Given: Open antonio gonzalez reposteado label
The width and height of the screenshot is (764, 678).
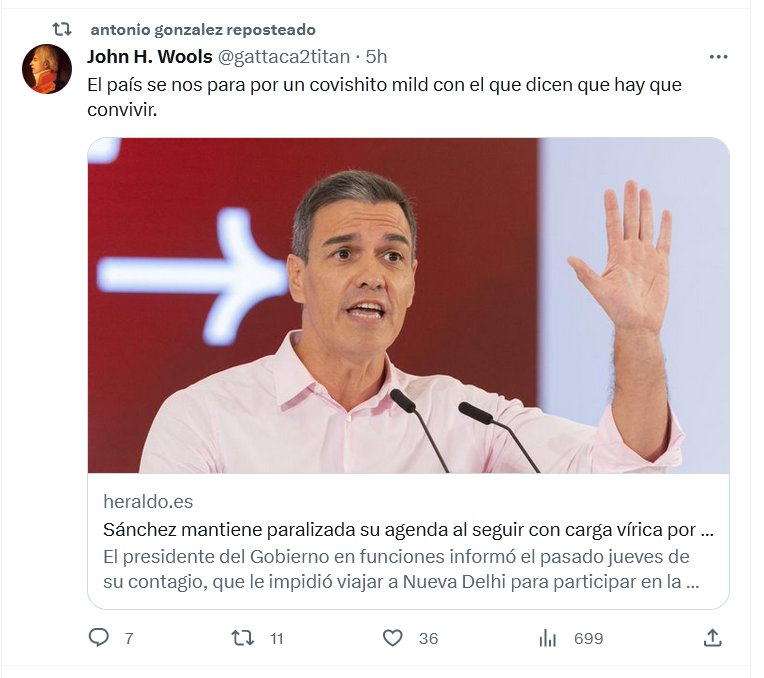Looking at the screenshot, I should (x=203, y=30).
